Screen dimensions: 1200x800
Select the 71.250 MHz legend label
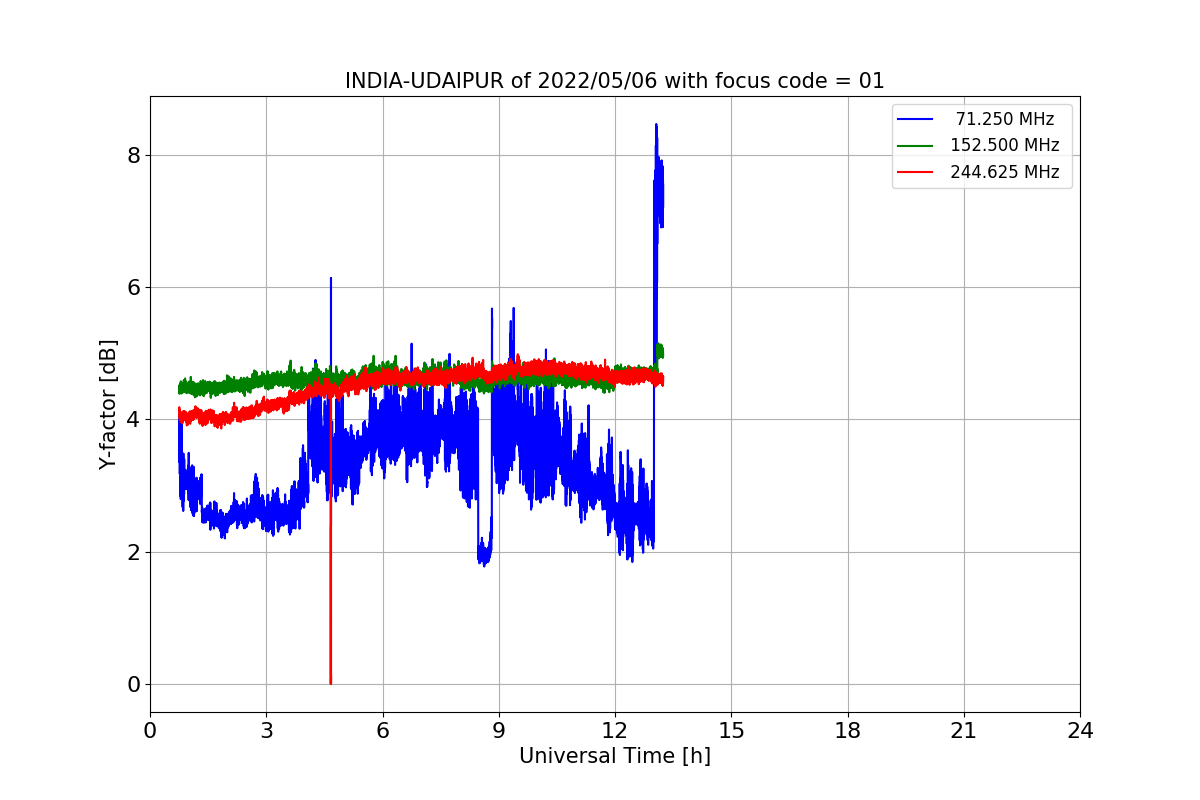pyautogui.click(x=1005, y=119)
